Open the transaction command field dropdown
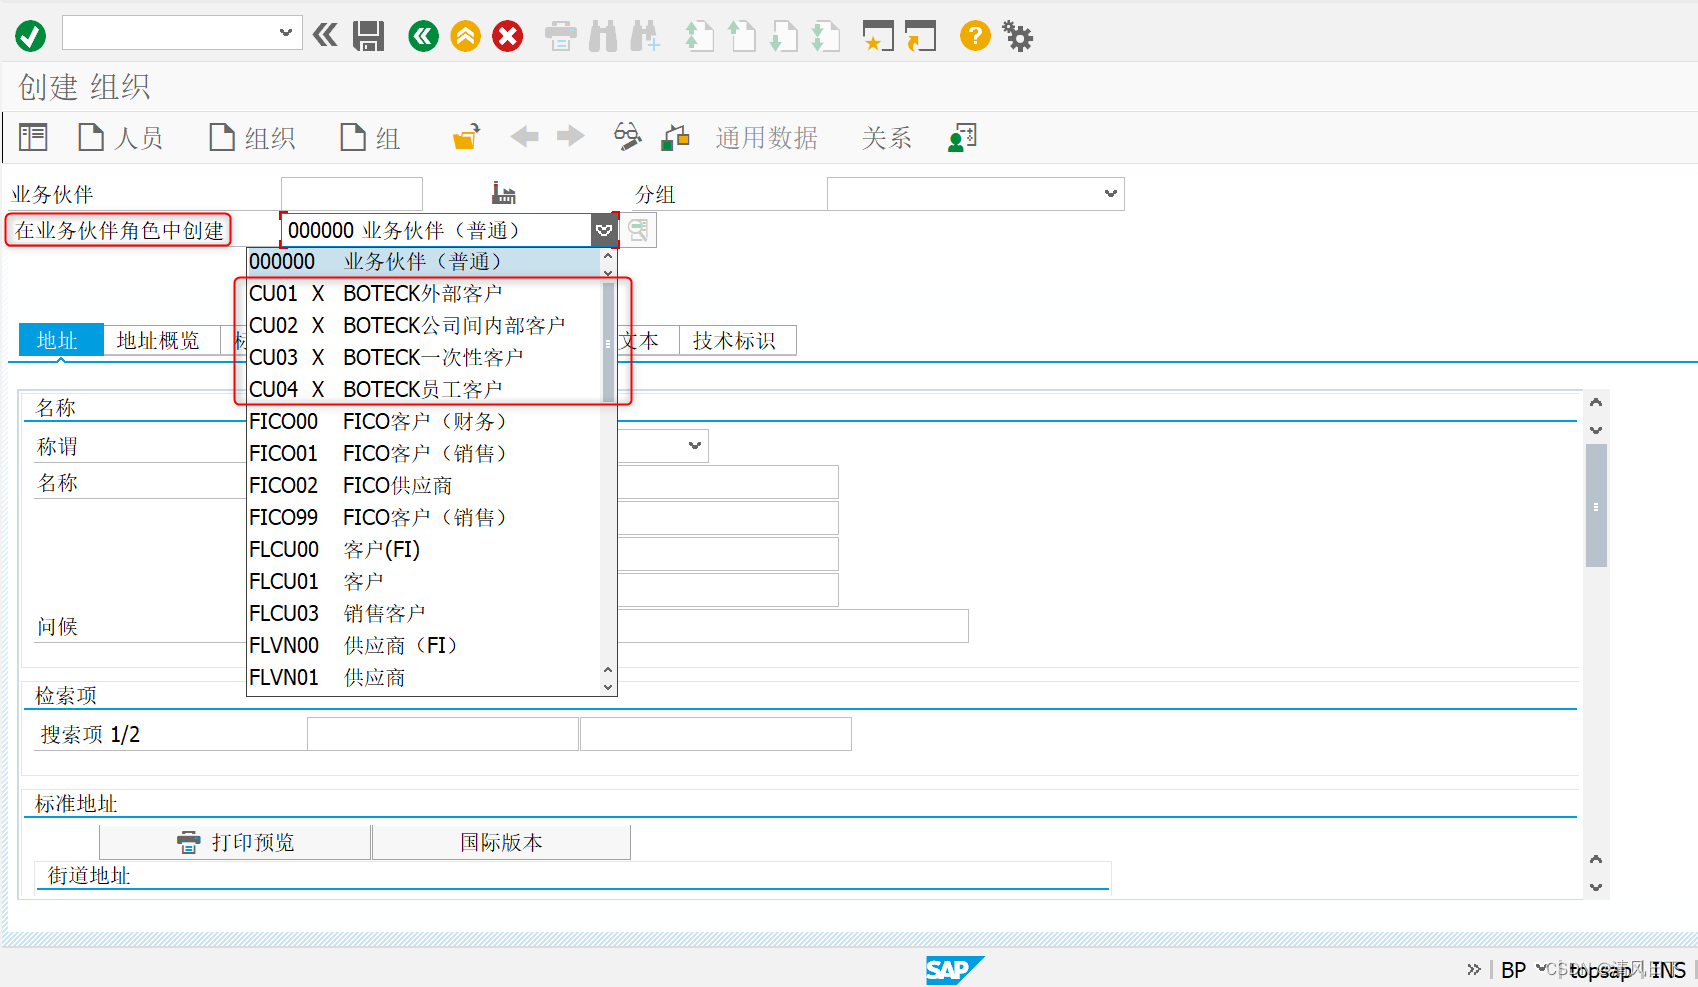This screenshot has height=987, width=1698. pos(285,32)
